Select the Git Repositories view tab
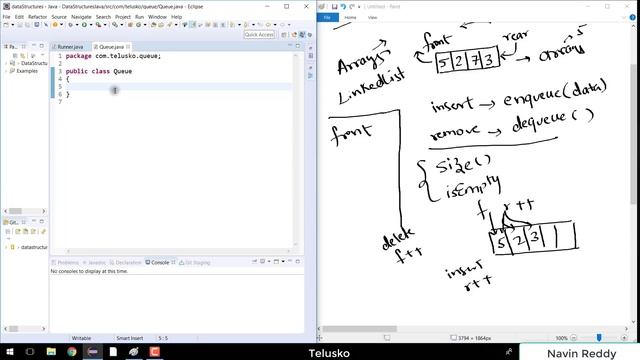This screenshot has height=360, width=640. coord(11,222)
